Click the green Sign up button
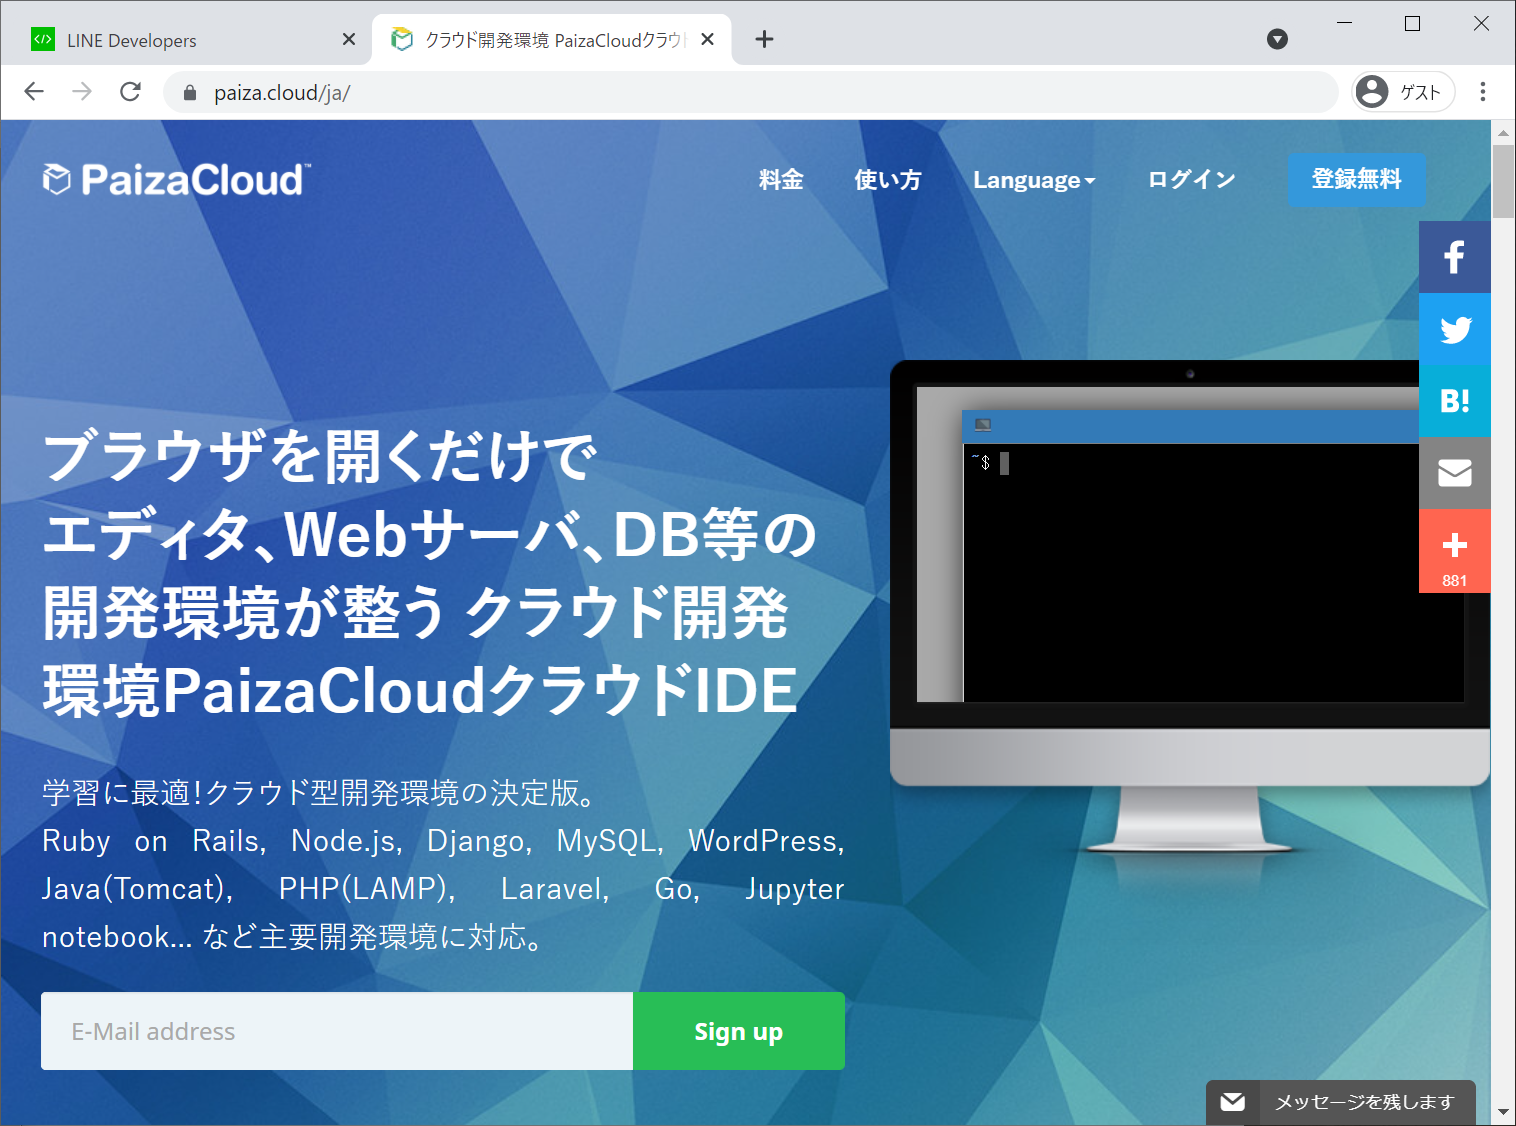This screenshot has height=1126, width=1516. pyautogui.click(x=739, y=1031)
